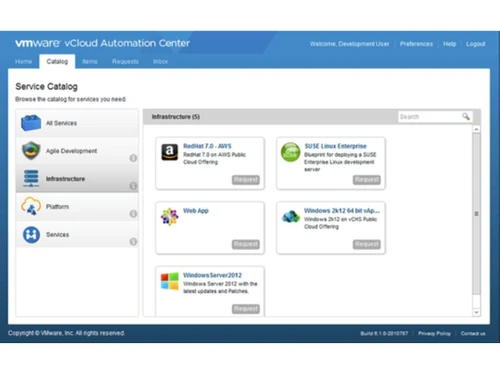Open Preferences in the header
The width and height of the screenshot is (500, 375).
pos(416,44)
